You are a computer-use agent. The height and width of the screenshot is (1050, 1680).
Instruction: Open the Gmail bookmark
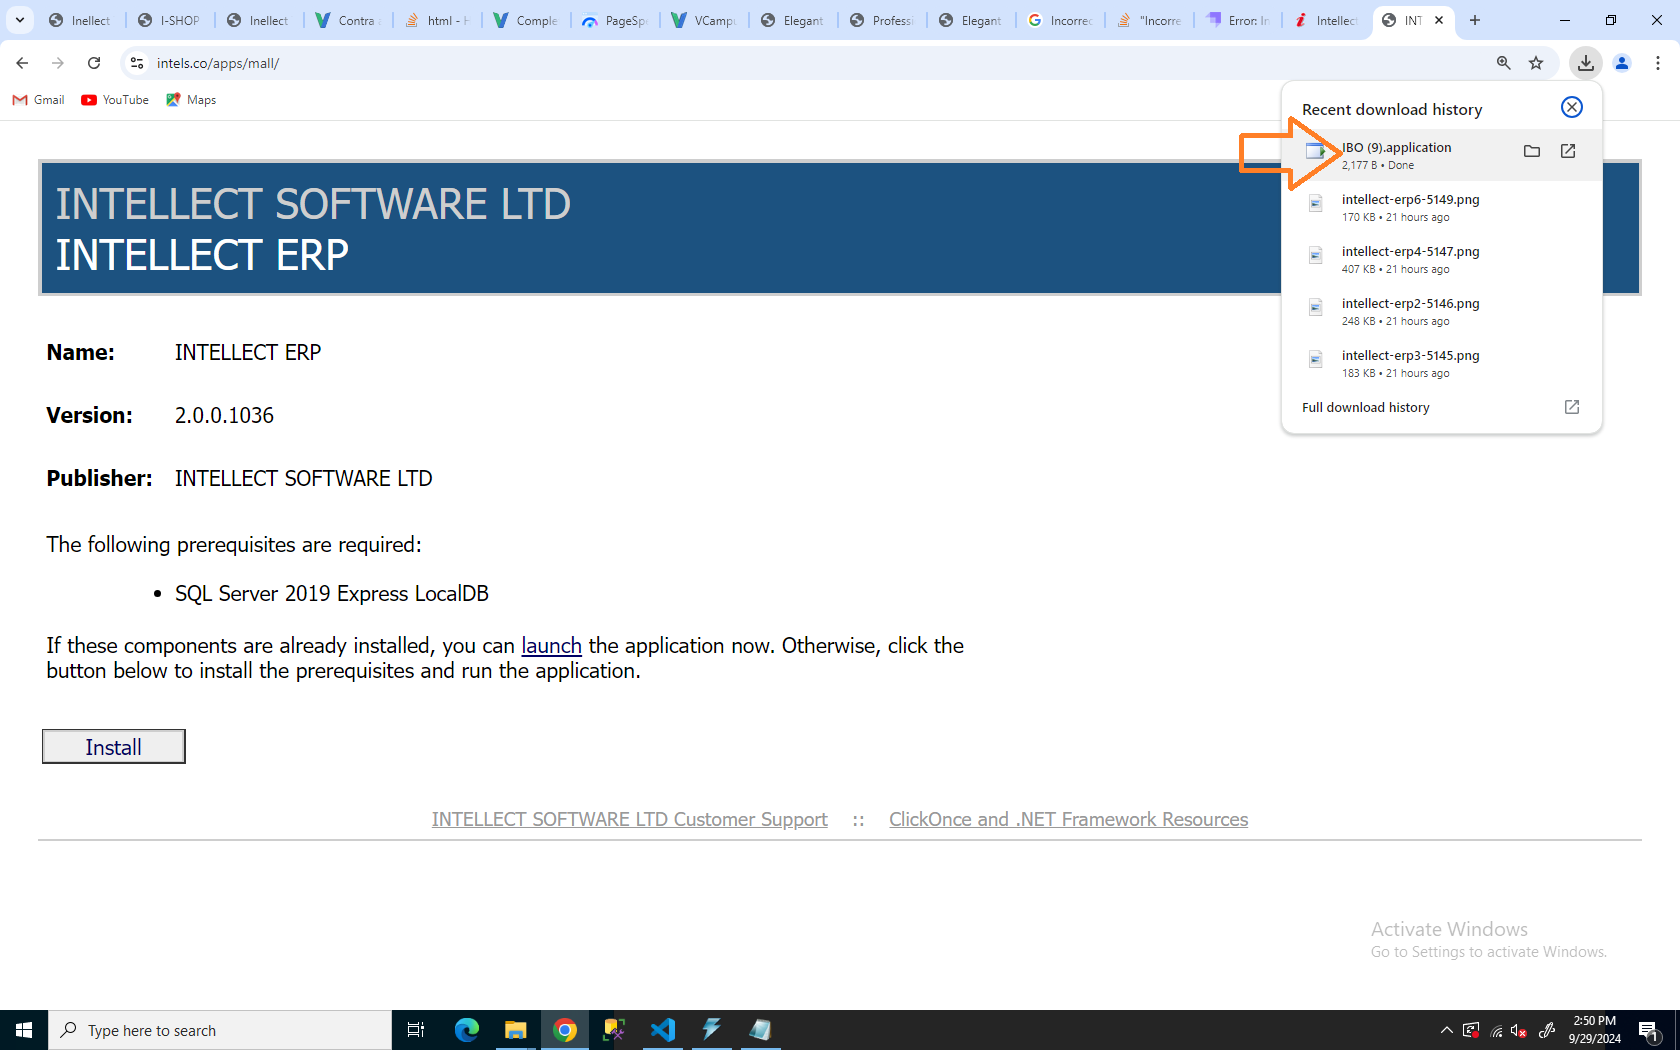(x=38, y=100)
